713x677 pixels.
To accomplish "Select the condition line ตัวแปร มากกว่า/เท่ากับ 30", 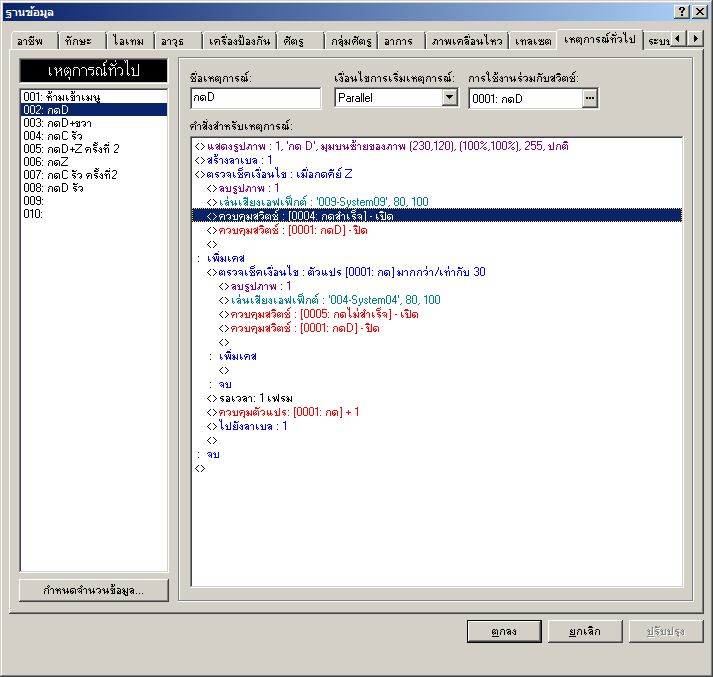I will point(437,272).
